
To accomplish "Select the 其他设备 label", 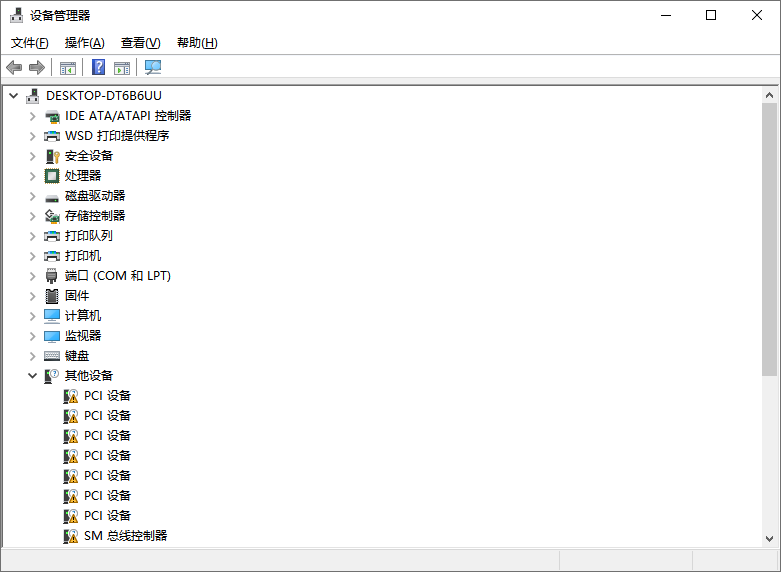I will [89, 376].
